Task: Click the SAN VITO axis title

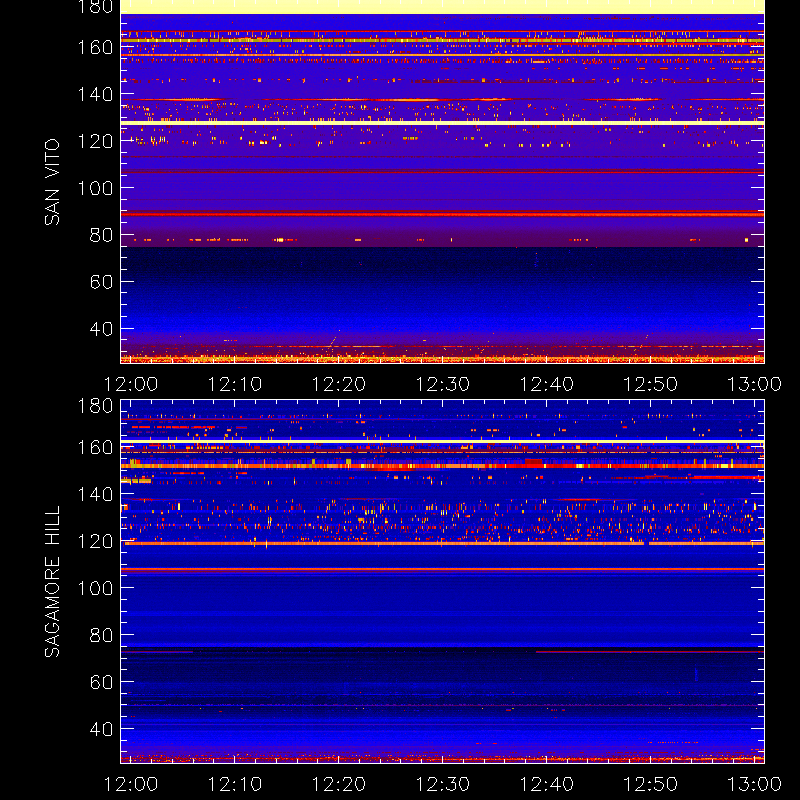Action: coord(52,182)
